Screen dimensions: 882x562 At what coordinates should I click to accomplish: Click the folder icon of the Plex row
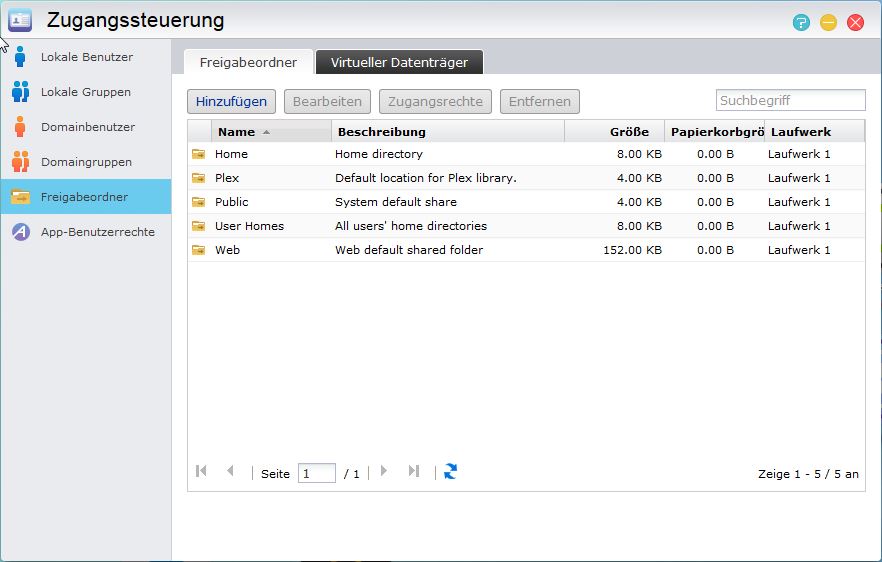pos(199,178)
